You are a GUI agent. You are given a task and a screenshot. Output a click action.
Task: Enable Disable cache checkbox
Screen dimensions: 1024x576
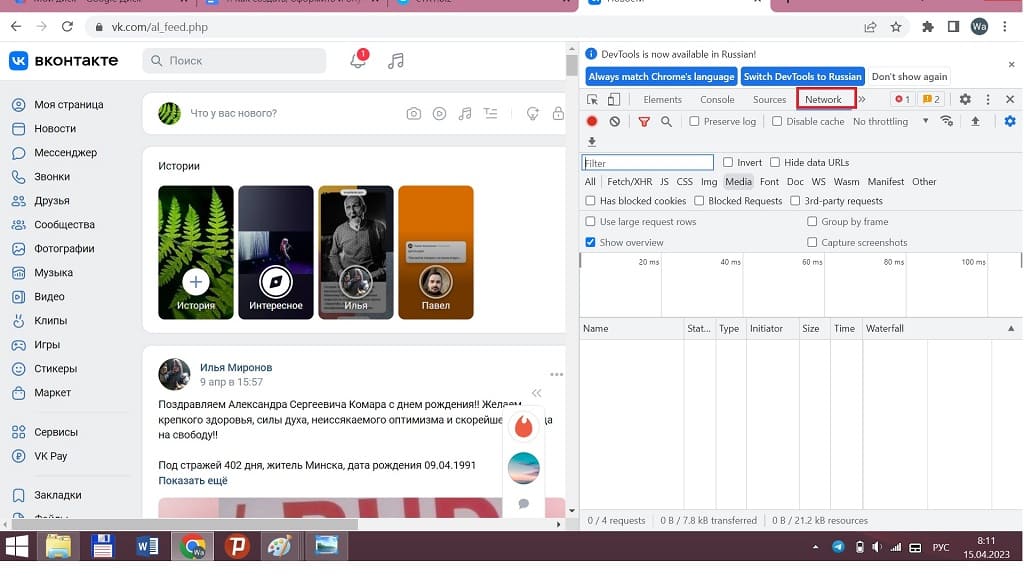(777, 121)
